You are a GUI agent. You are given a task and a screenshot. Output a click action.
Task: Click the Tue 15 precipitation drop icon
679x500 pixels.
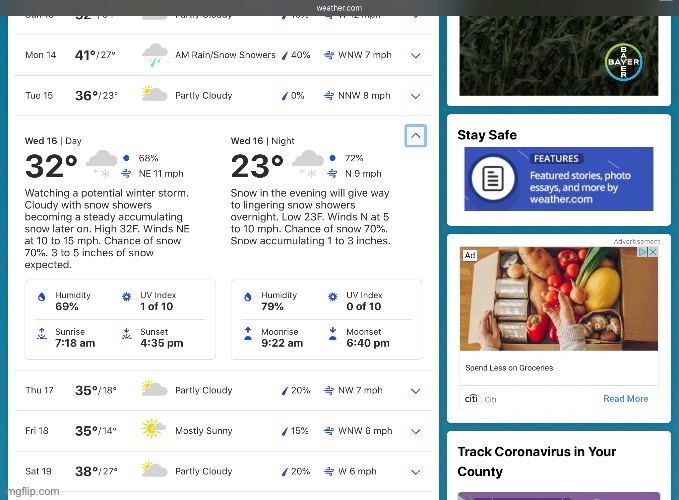(x=285, y=96)
